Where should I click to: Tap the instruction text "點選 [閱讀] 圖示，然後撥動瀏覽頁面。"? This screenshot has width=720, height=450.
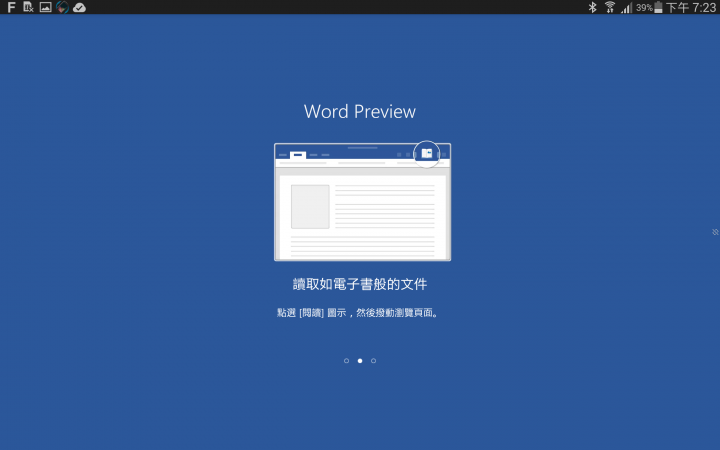(358, 313)
